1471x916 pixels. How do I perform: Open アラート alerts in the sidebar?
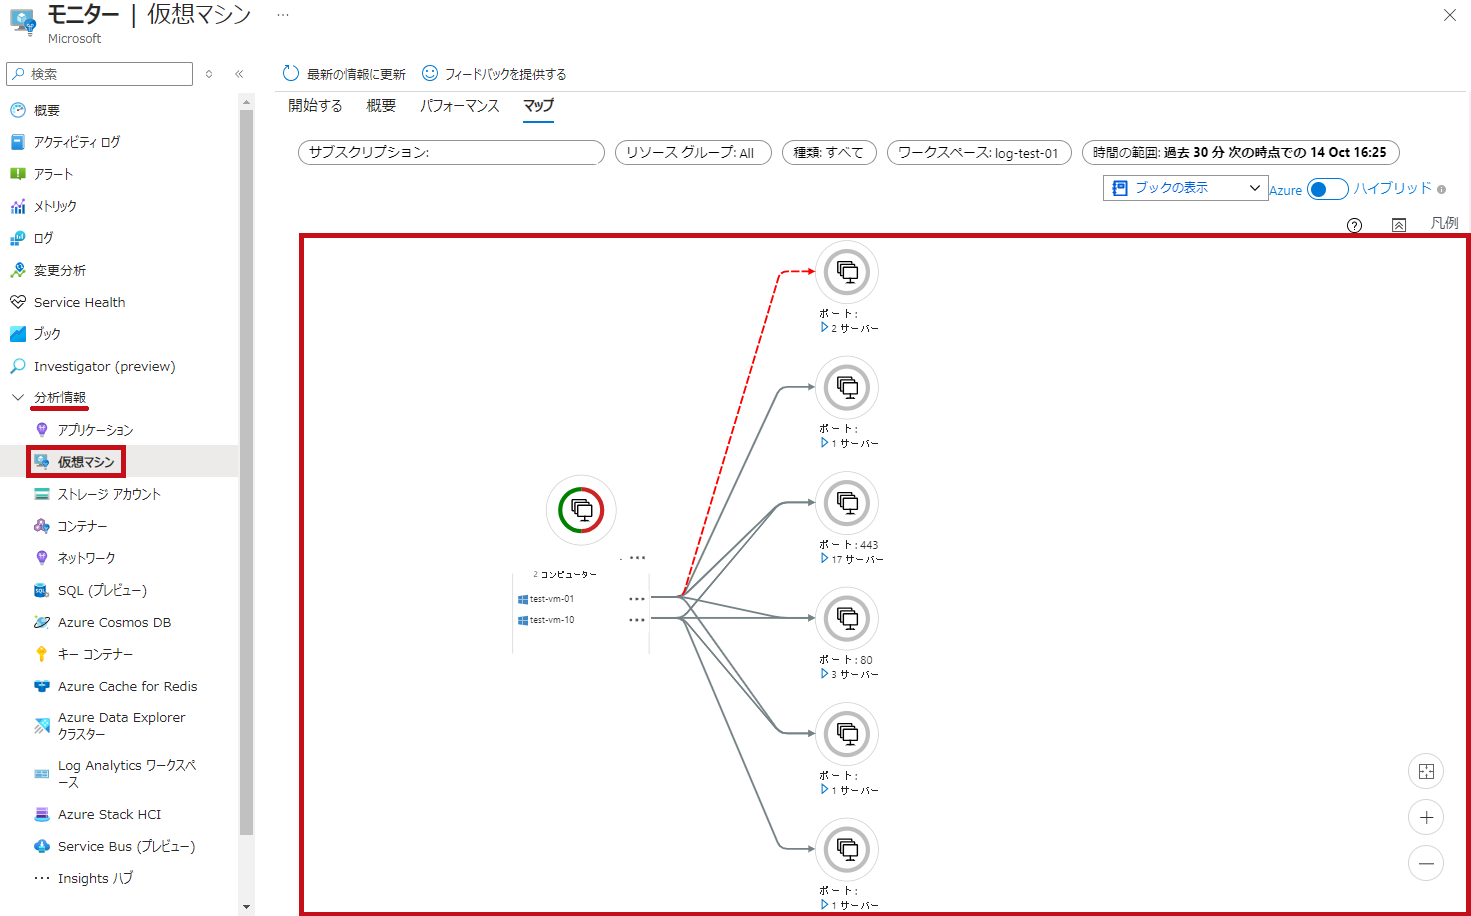pyautogui.click(x=53, y=174)
